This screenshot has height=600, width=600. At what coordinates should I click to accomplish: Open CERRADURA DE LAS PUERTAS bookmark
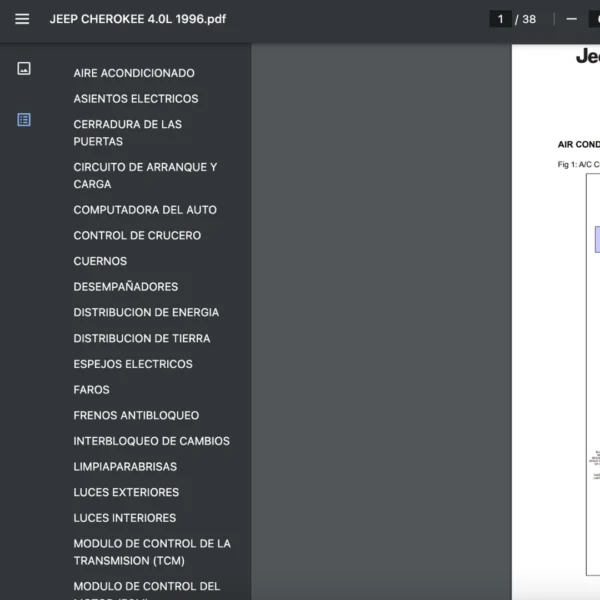(127, 133)
